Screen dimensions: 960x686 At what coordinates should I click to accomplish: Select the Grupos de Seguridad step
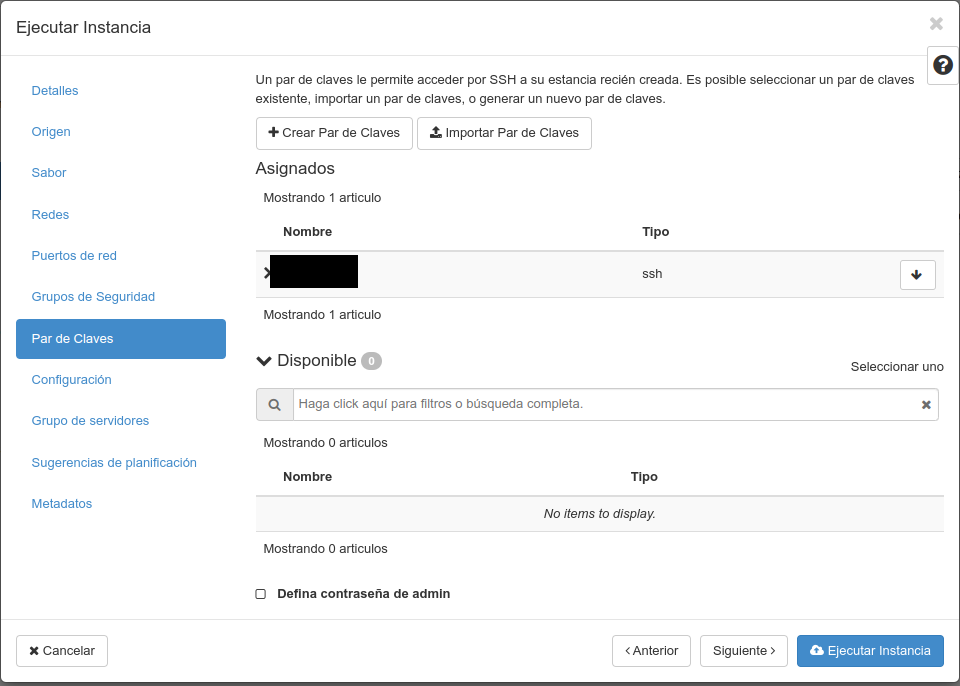coord(93,296)
